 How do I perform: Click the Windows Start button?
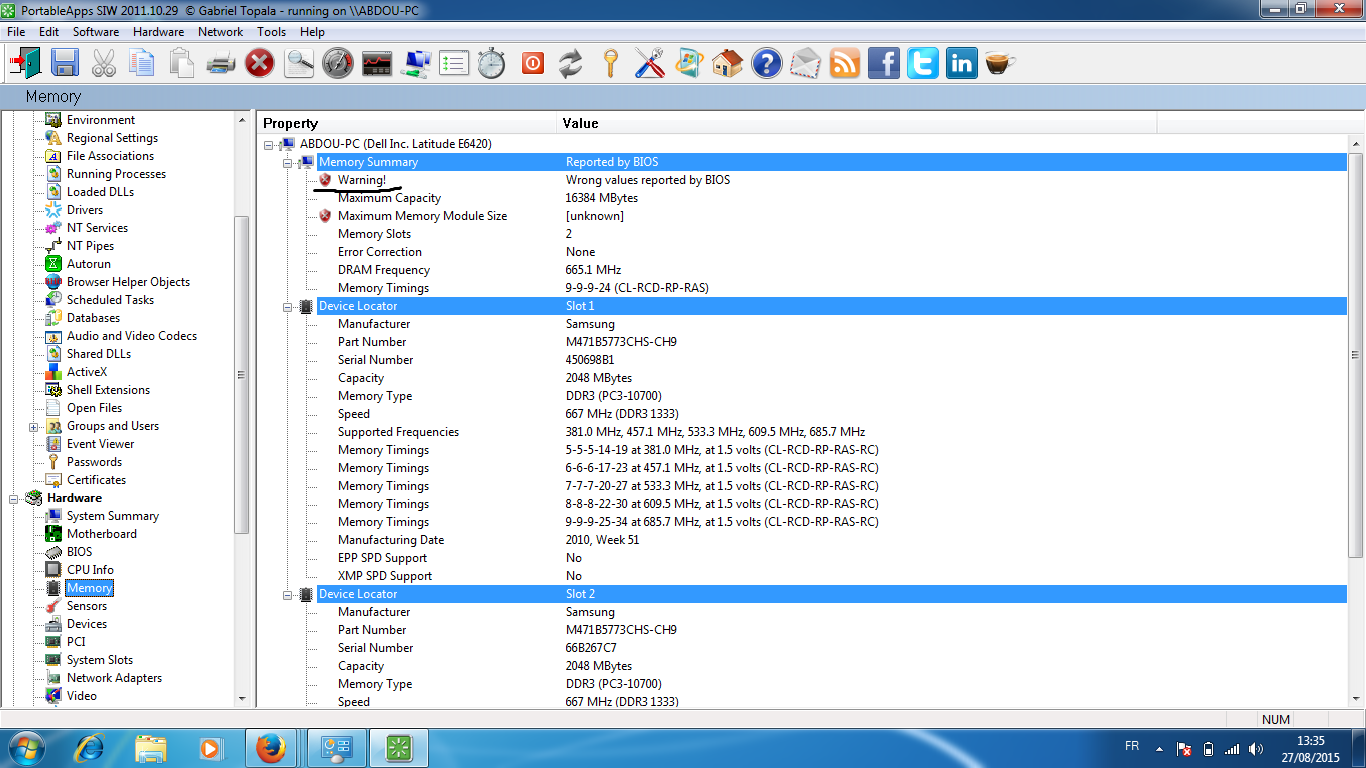coord(26,748)
